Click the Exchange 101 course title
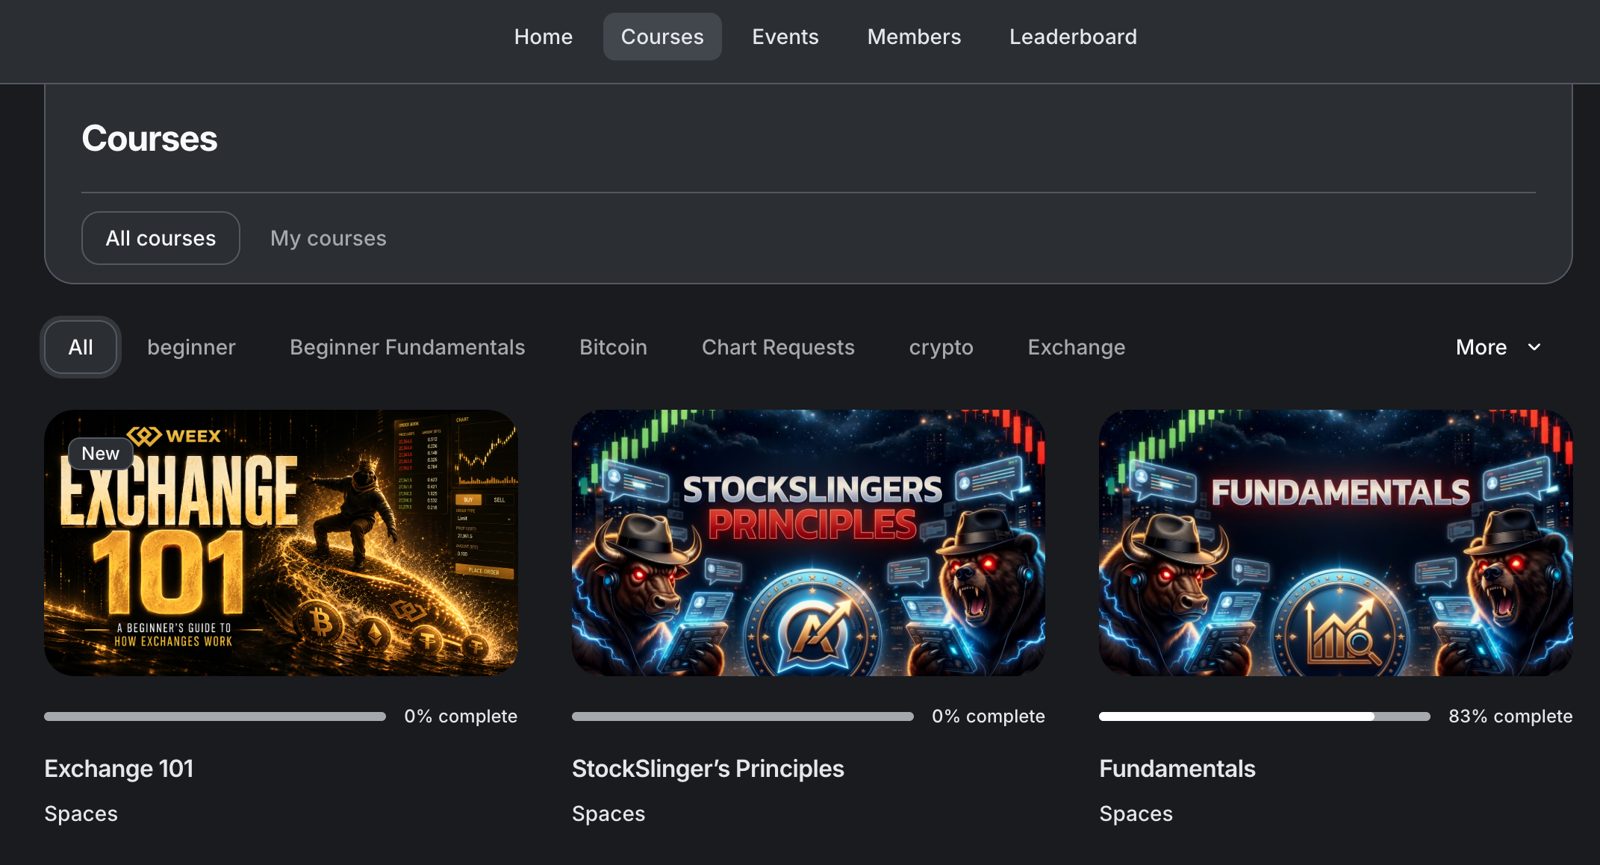This screenshot has height=865, width=1600. [119, 768]
